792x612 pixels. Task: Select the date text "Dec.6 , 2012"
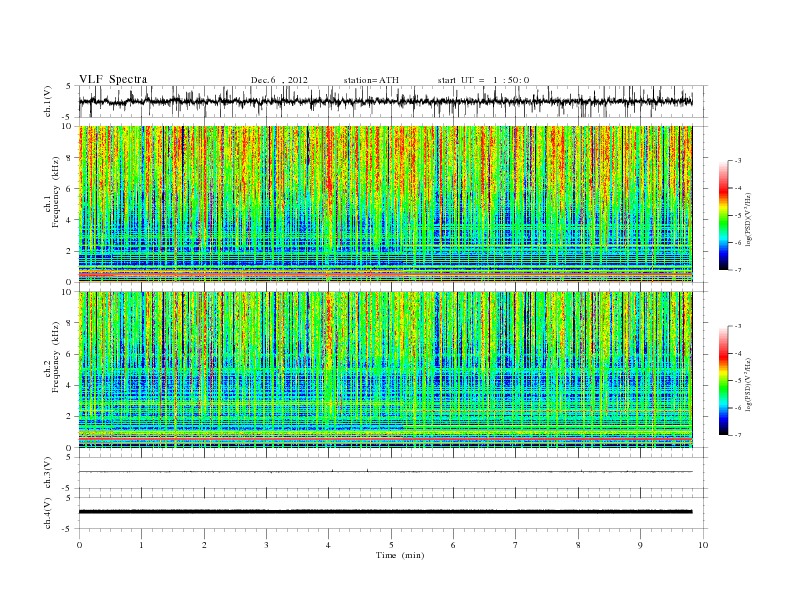tap(279, 80)
